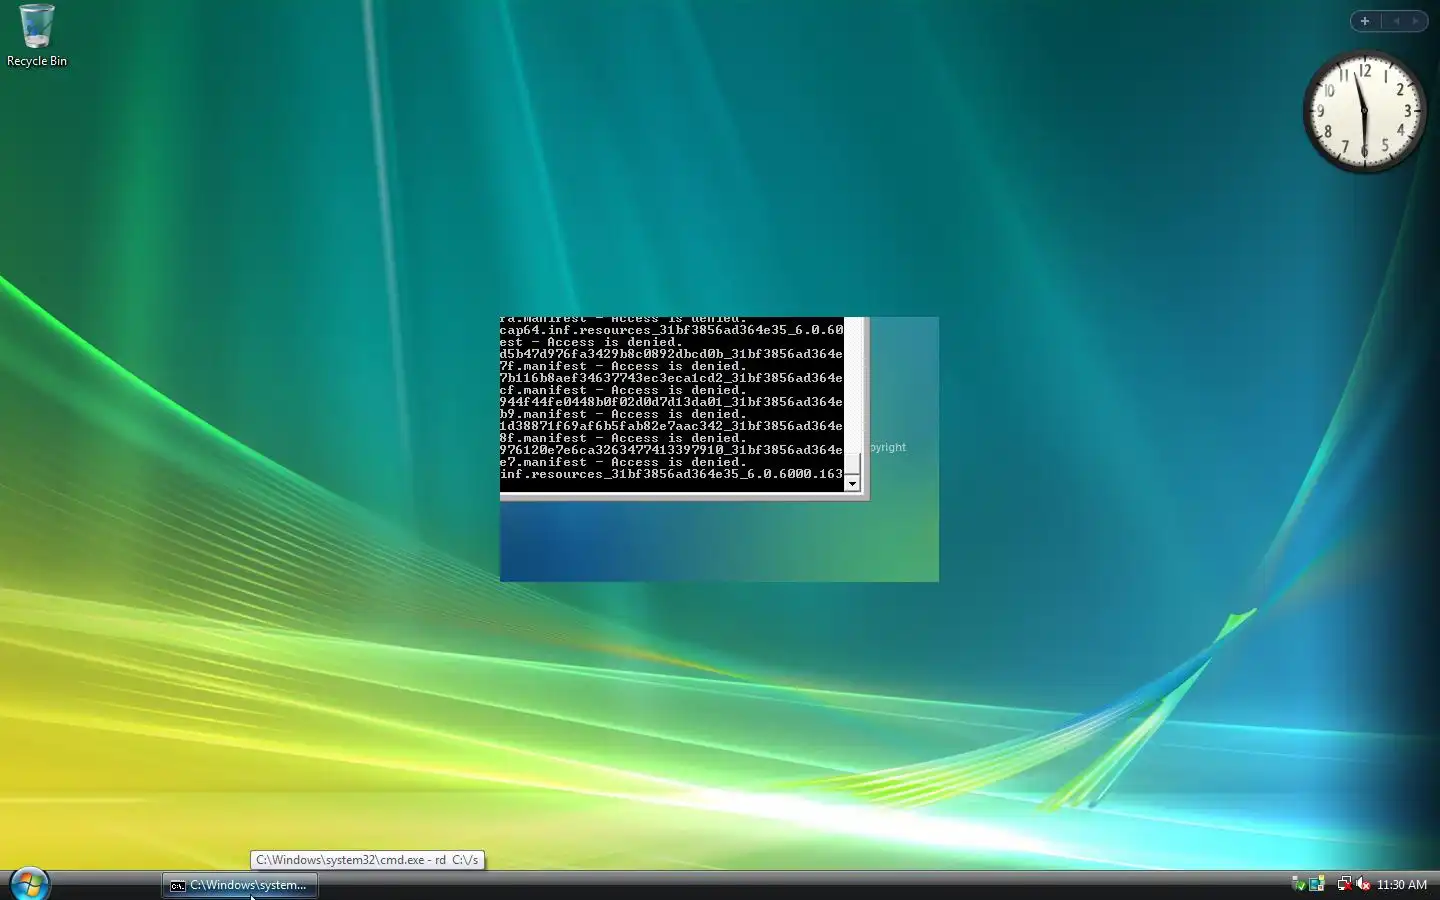1440x900 pixels.
Task: Click the d5b47d976fa3429b8c0892dbcd0b console line
Action: point(672,354)
